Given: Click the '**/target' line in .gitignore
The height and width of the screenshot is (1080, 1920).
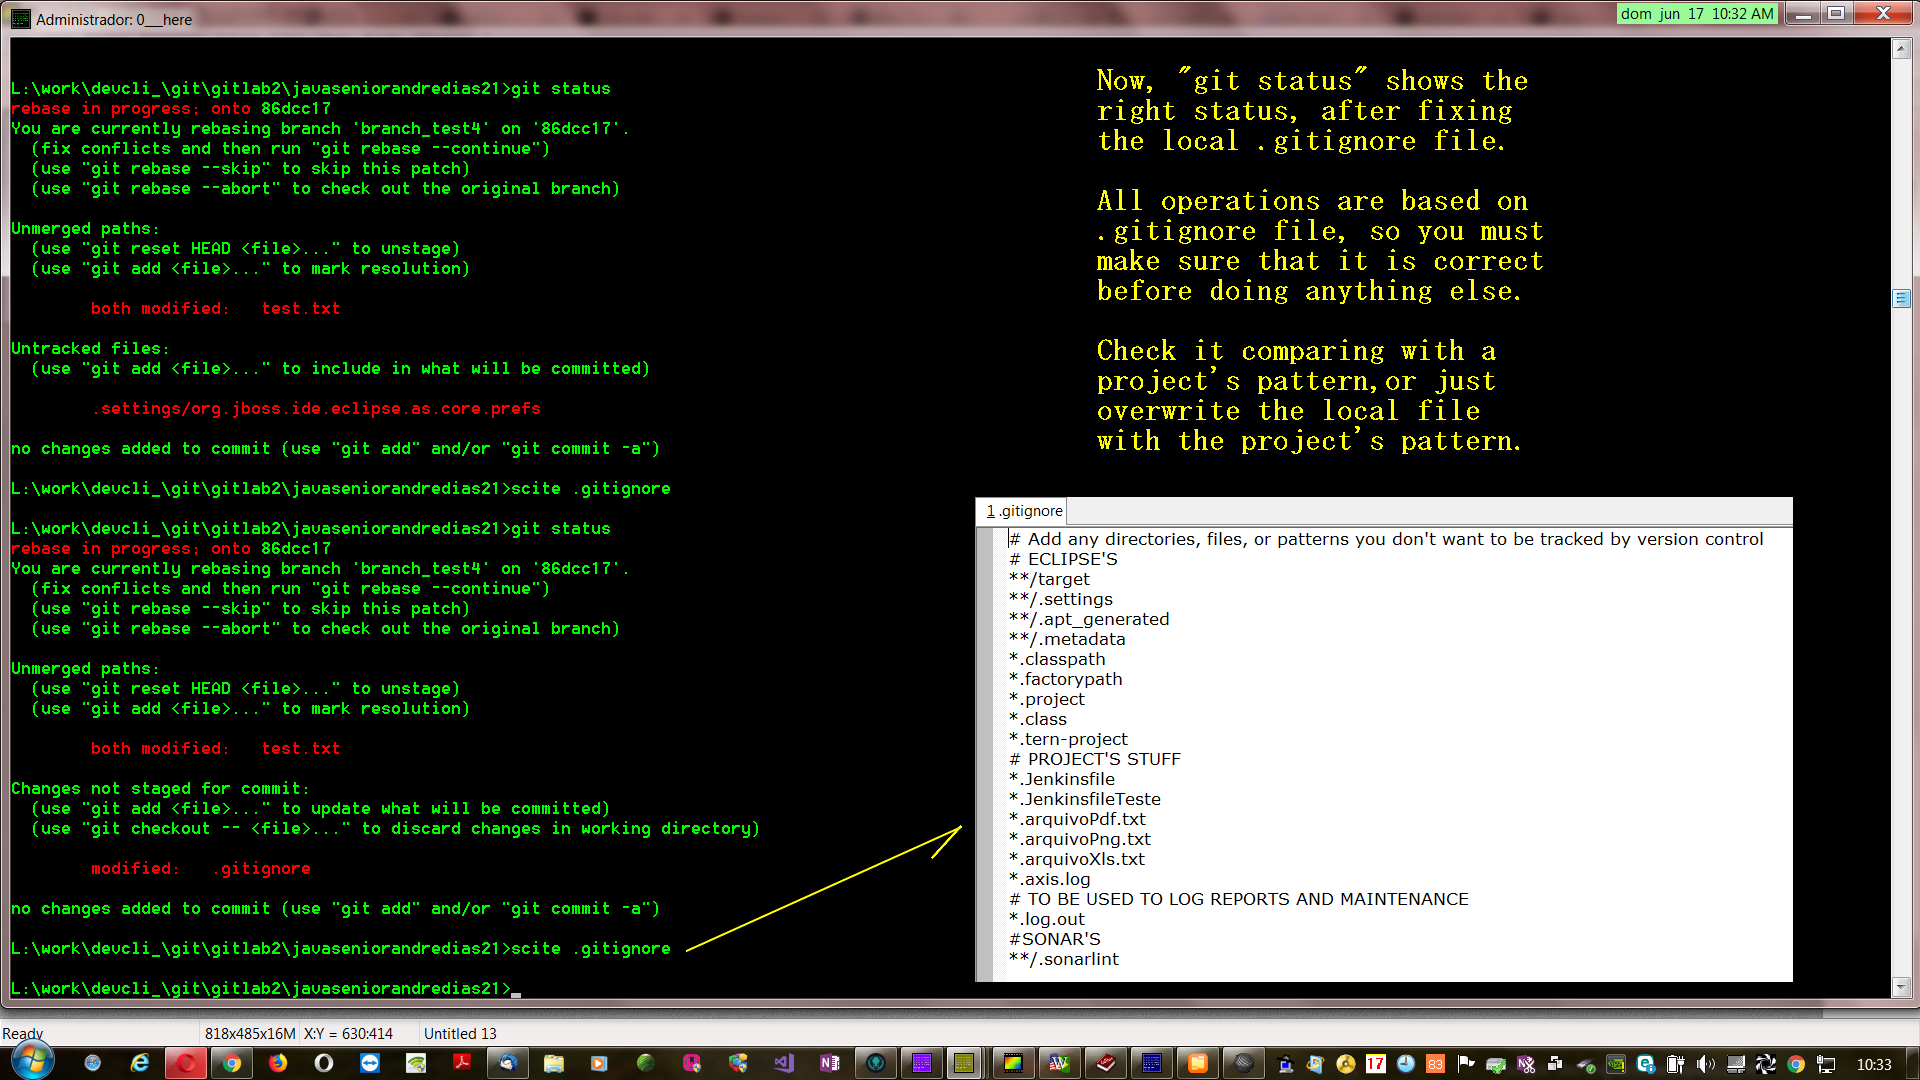Looking at the screenshot, I should [x=1049, y=579].
